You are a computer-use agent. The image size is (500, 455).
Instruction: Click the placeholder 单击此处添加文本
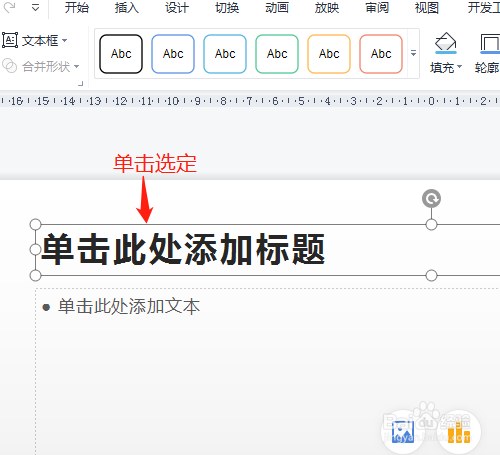pyautogui.click(x=129, y=306)
